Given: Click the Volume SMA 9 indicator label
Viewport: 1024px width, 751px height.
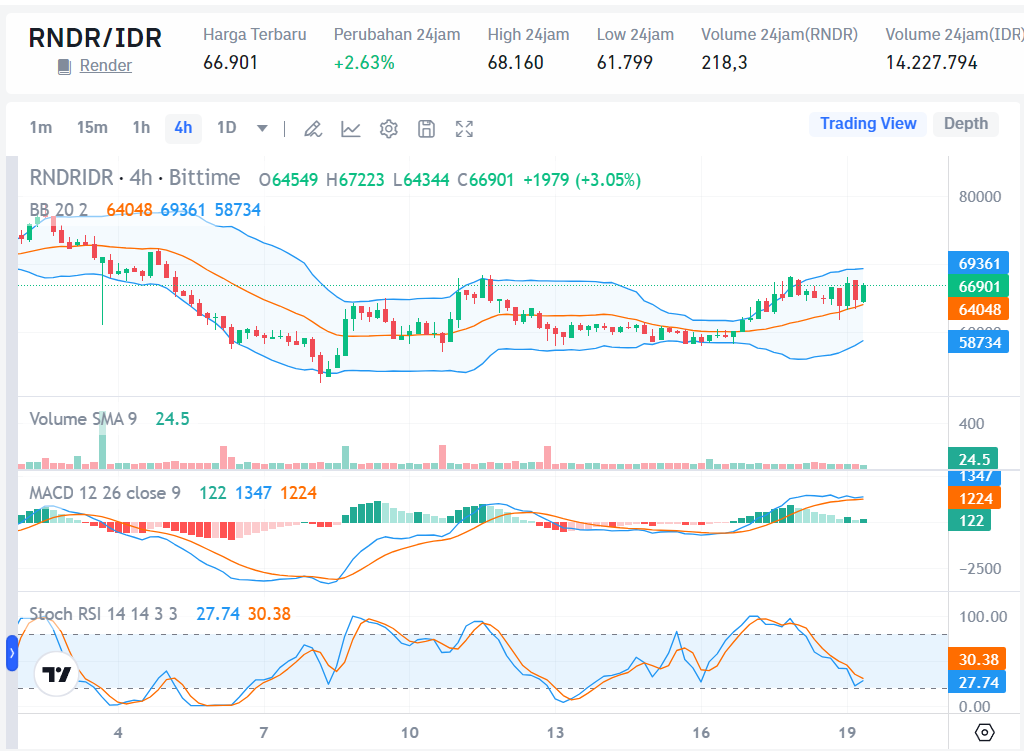Looking at the screenshot, I should pos(83,419).
